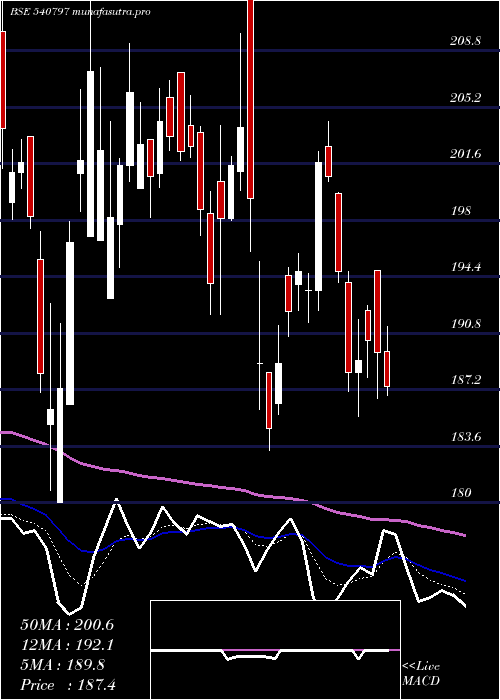Select the 180 price axis label
This screenshot has height=700, width=500.
[x=461, y=493]
